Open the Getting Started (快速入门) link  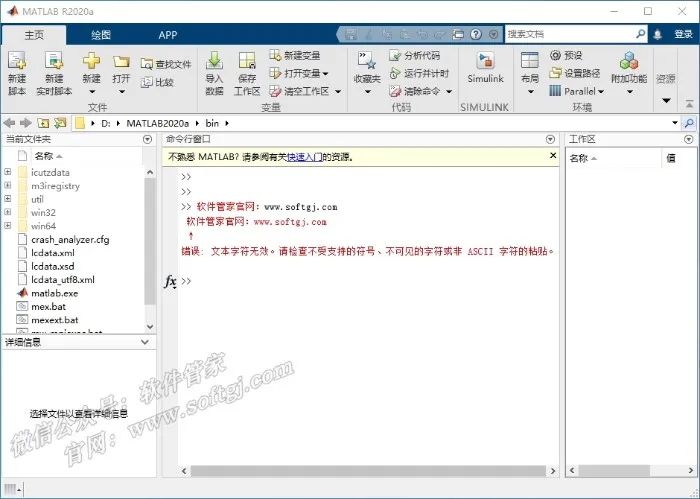click(x=304, y=157)
